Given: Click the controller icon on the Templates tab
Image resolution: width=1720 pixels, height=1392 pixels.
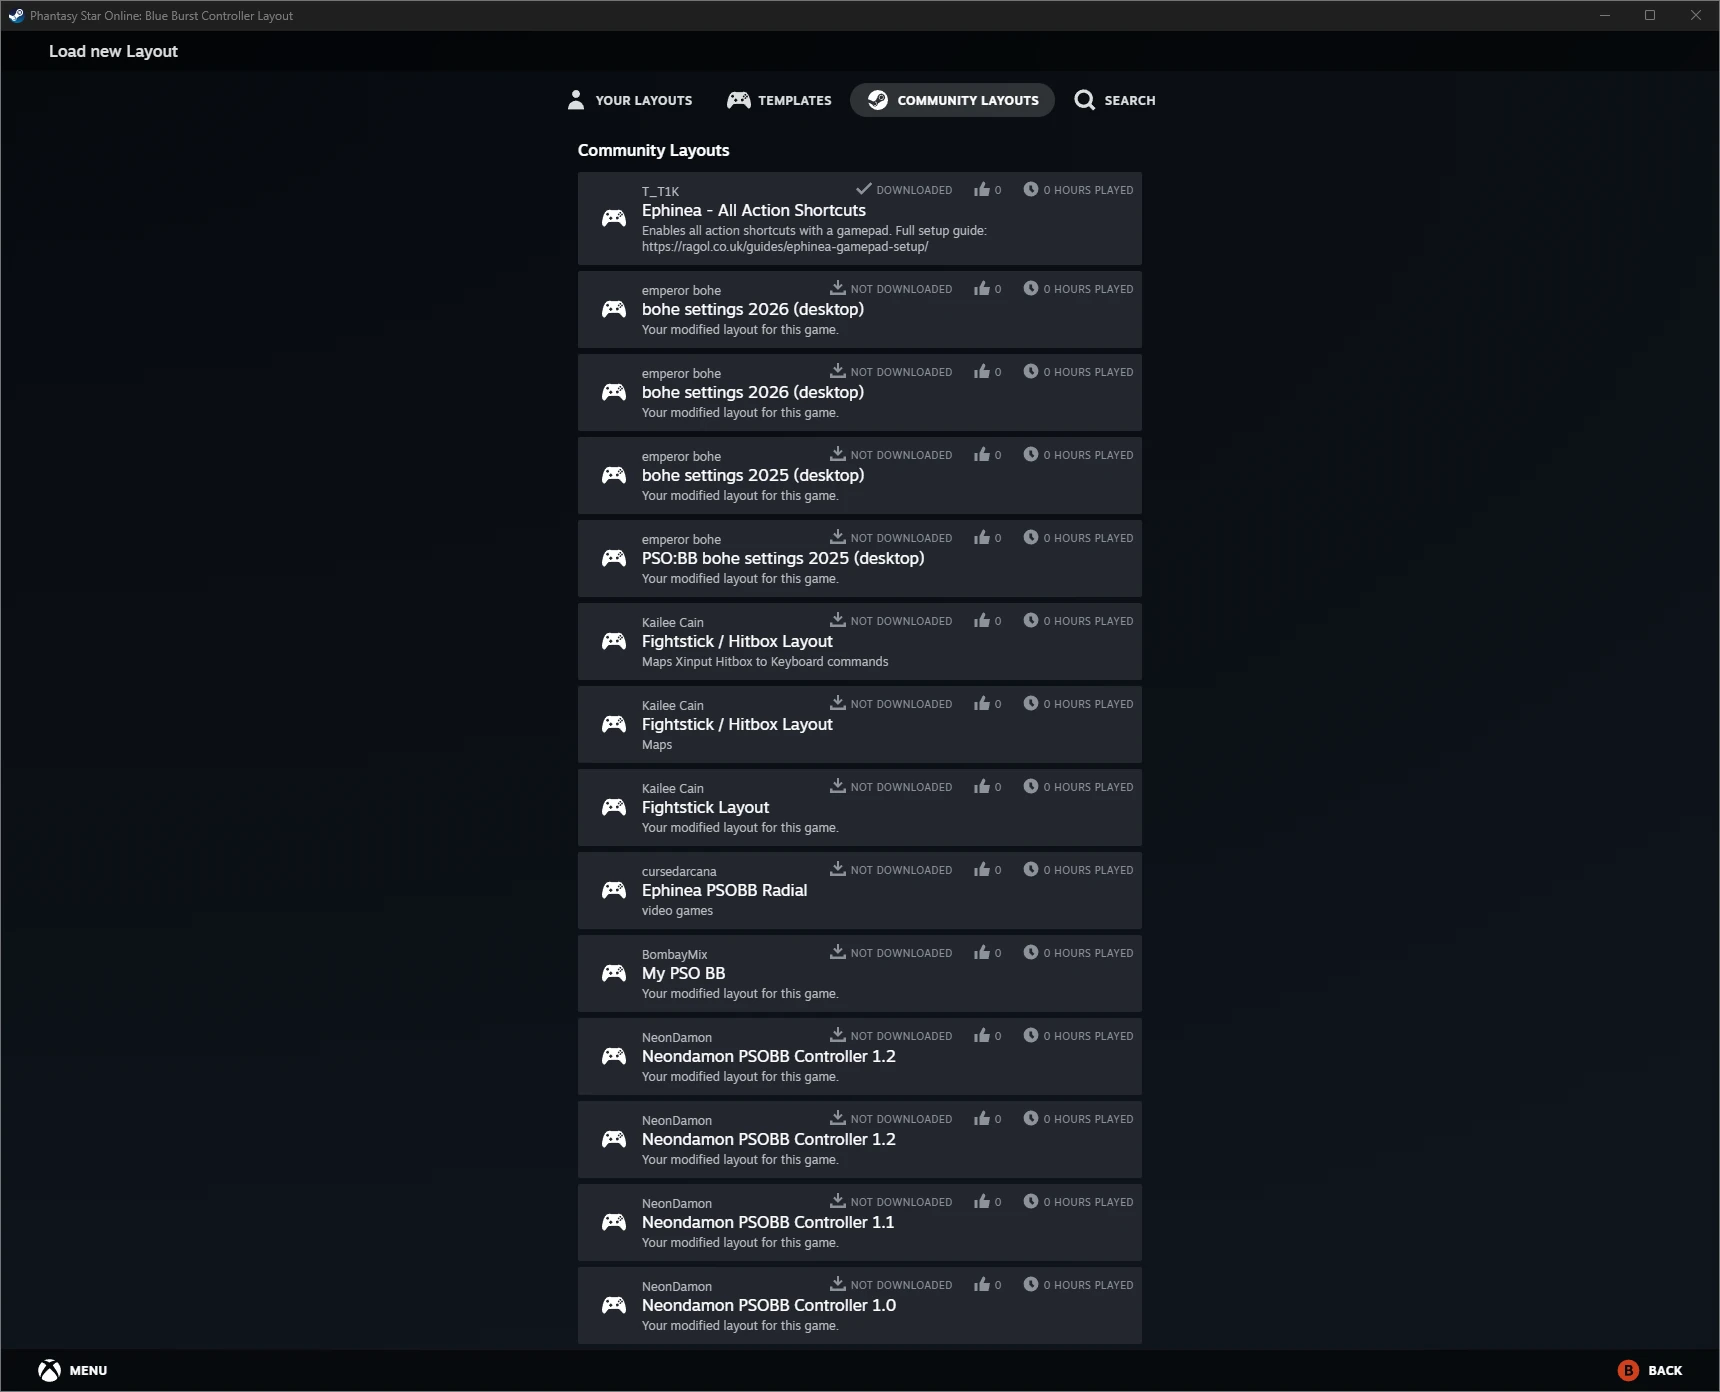Looking at the screenshot, I should (x=738, y=100).
